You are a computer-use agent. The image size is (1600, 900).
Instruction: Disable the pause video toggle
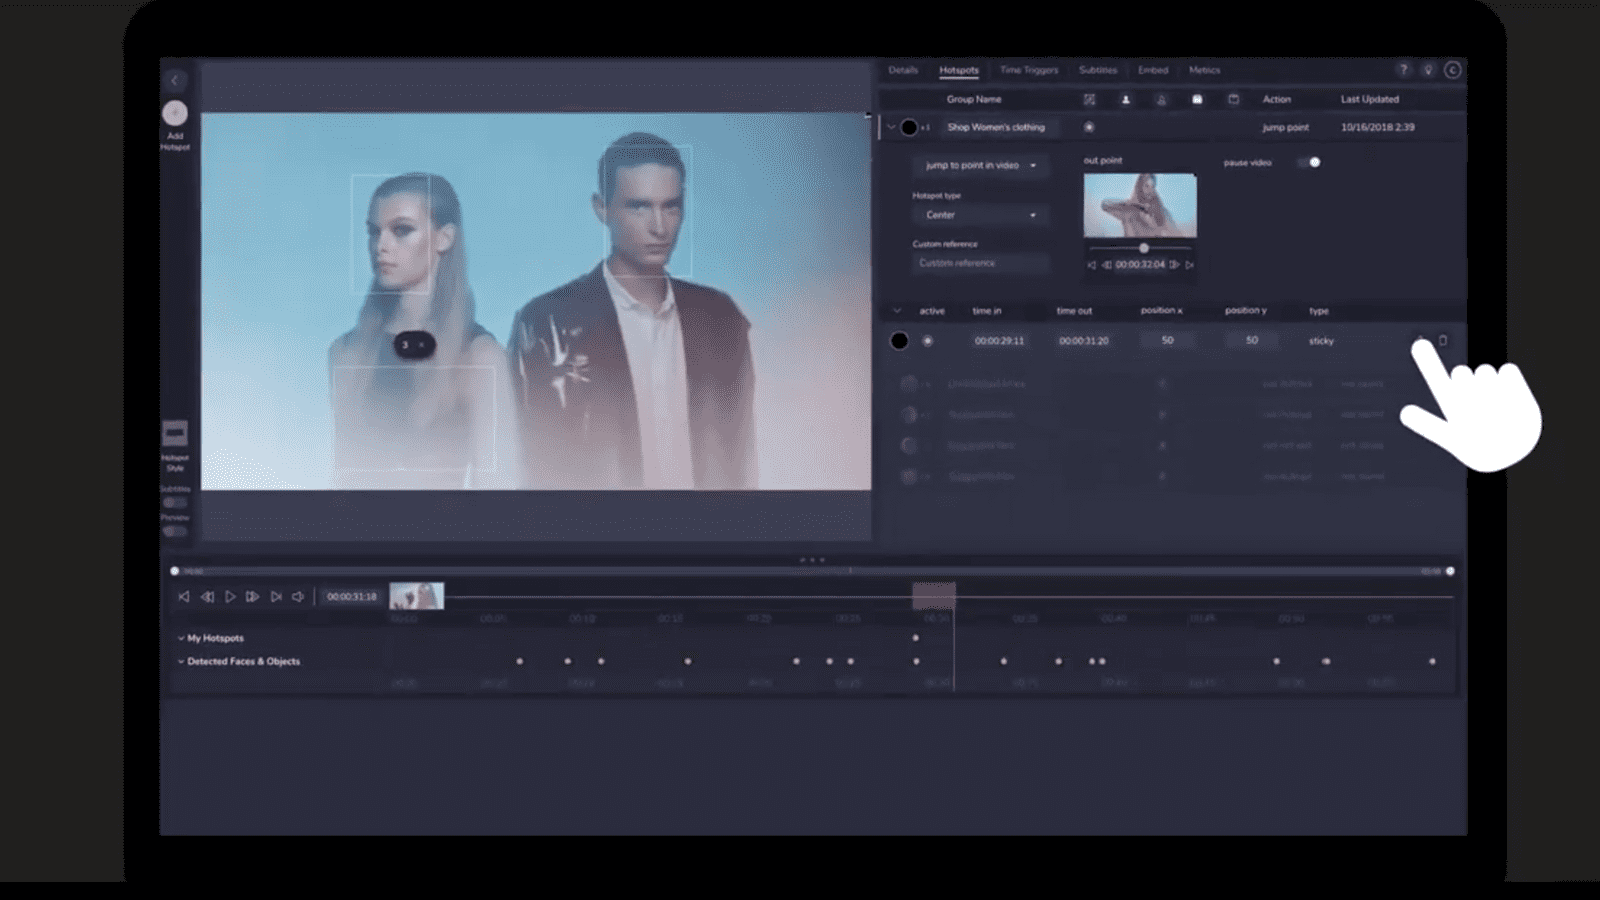coord(1313,161)
